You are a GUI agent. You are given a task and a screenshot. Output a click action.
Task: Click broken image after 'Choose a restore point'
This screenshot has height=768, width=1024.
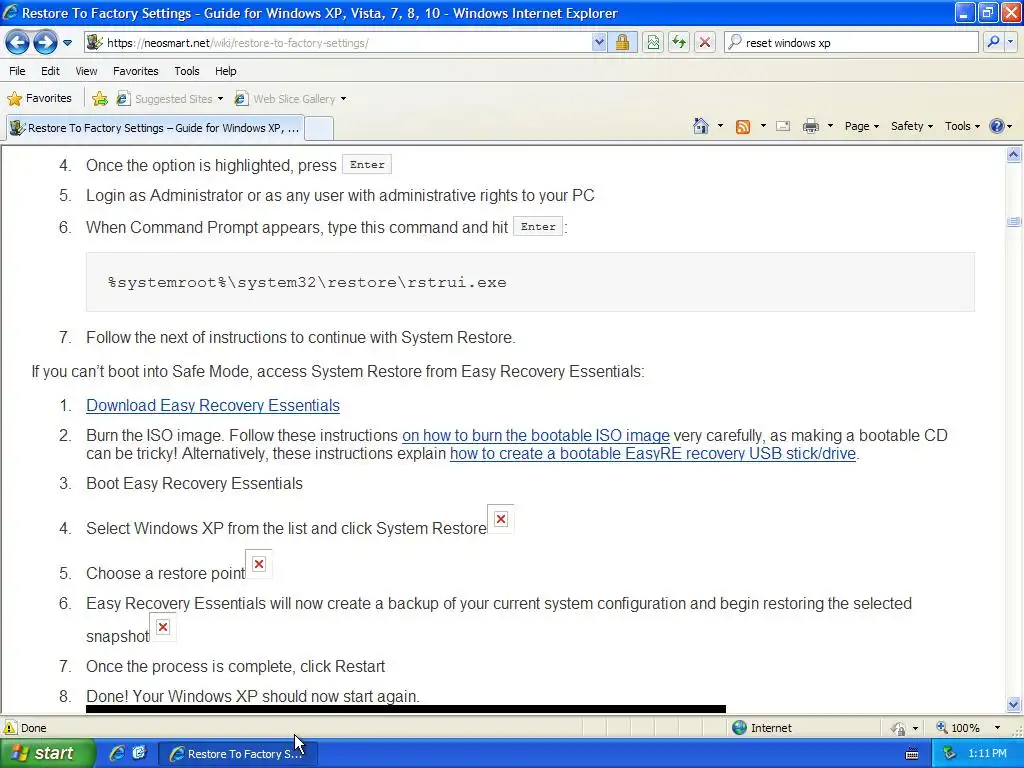259,564
